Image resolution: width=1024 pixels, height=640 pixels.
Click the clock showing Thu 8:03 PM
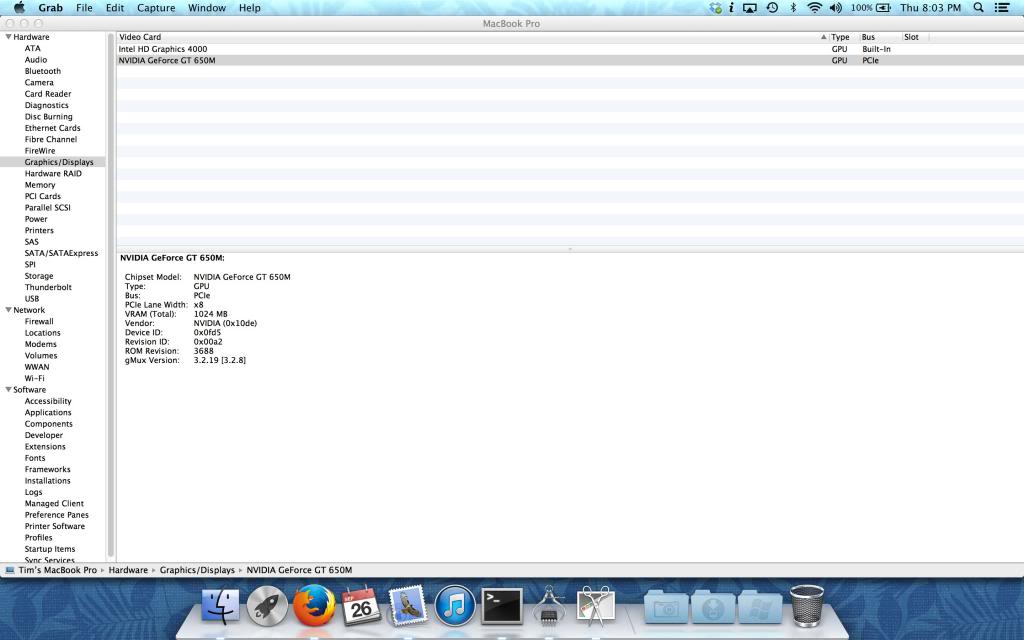(x=931, y=8)
